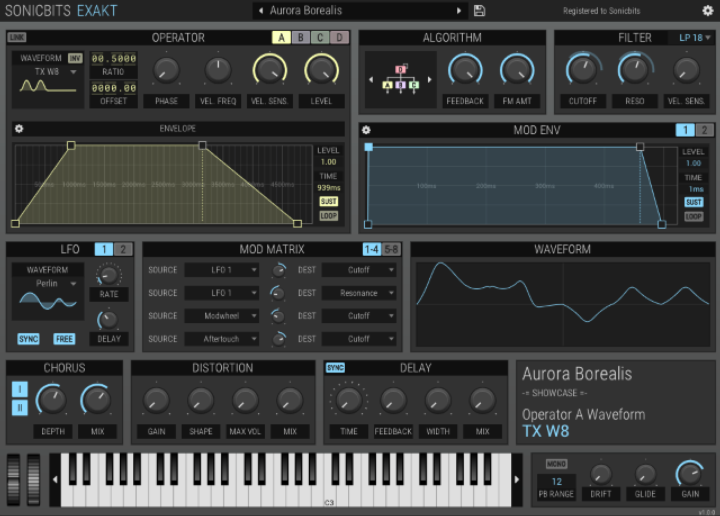The width and height of the screenshot is (720, 516).
Task: Open Aurora Borealis preset selector
Action: tap(360, 11)
